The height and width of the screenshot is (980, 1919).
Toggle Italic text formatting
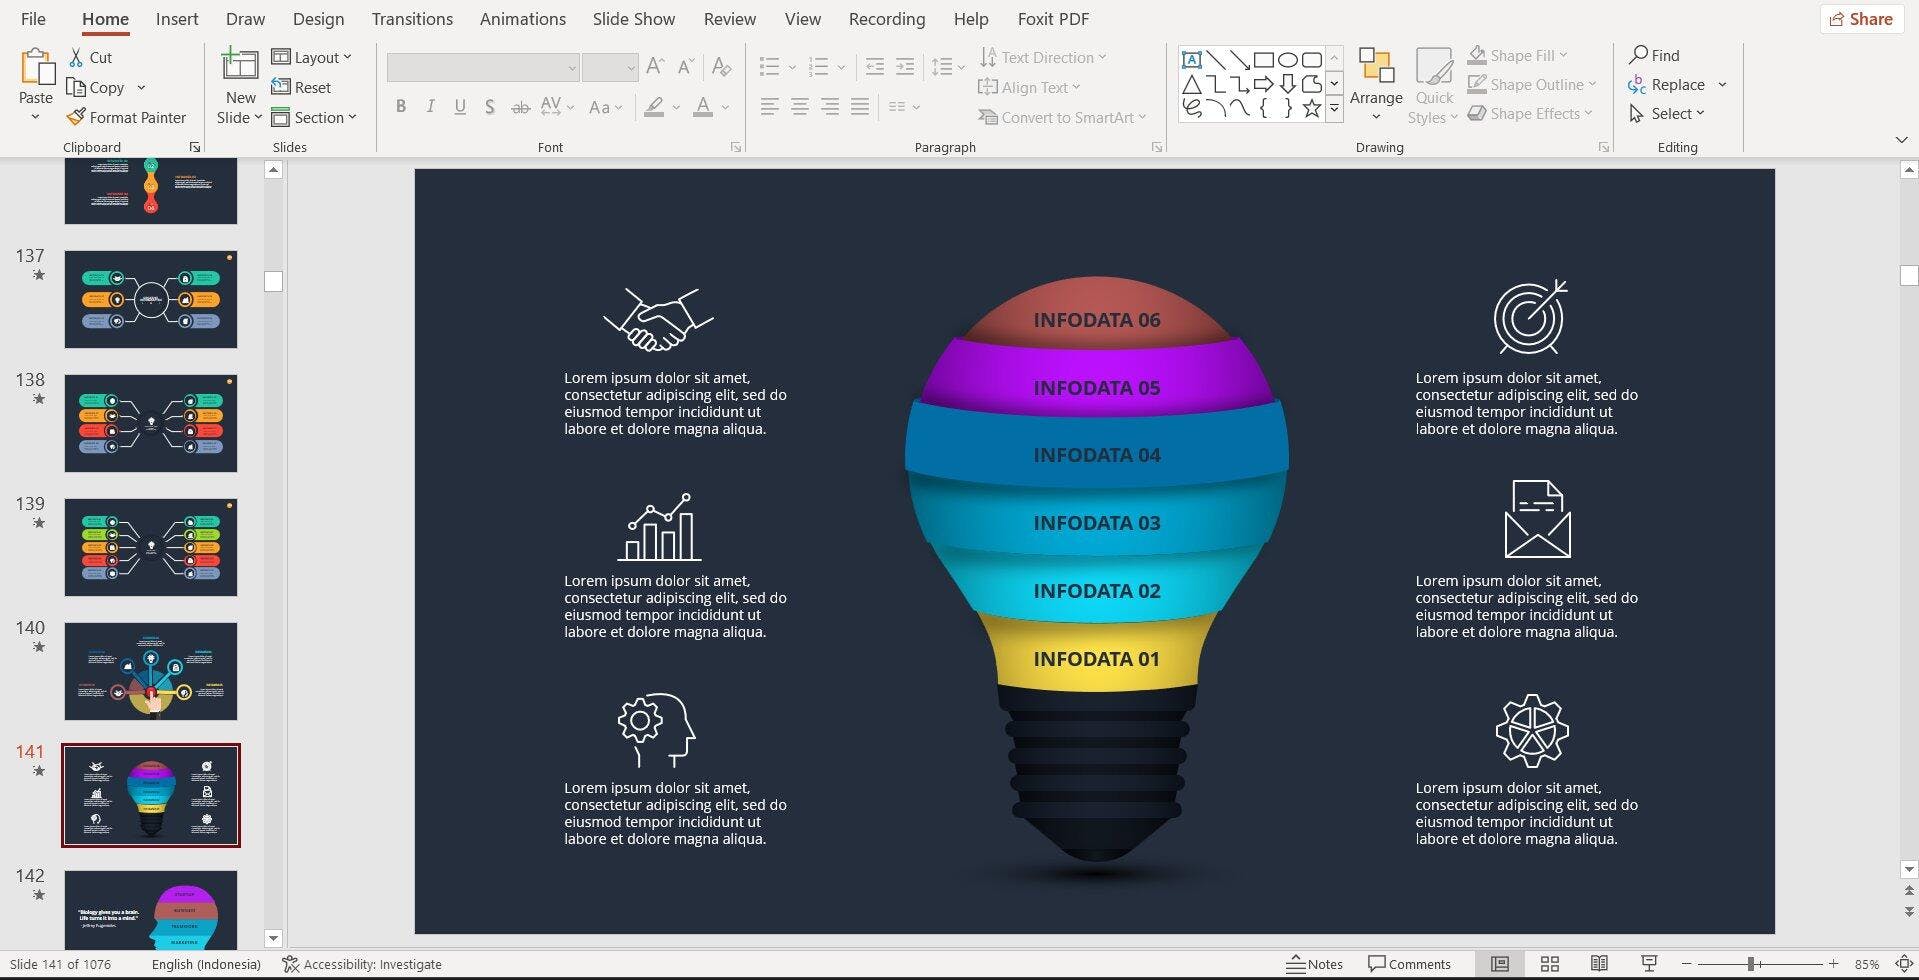431,107
